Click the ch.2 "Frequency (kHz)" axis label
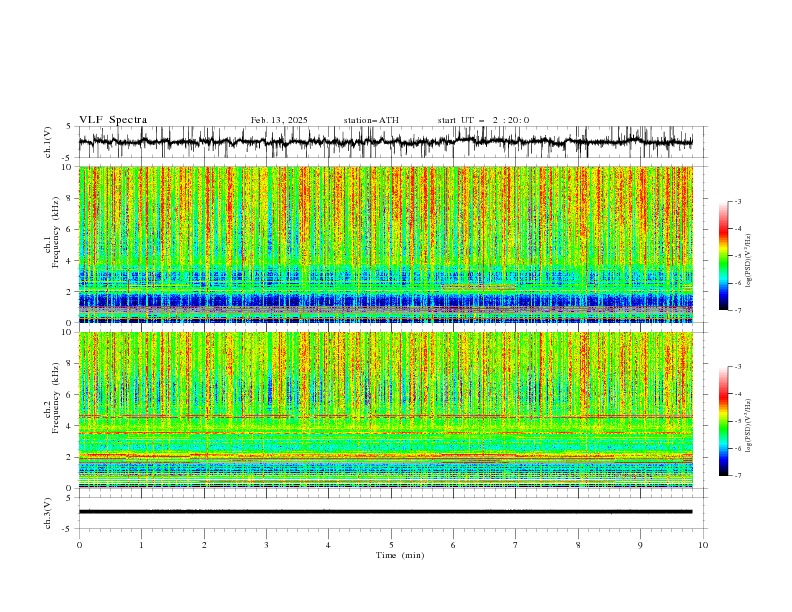The image size is (792, 612). pyautogui.click(x=56, y=397)
